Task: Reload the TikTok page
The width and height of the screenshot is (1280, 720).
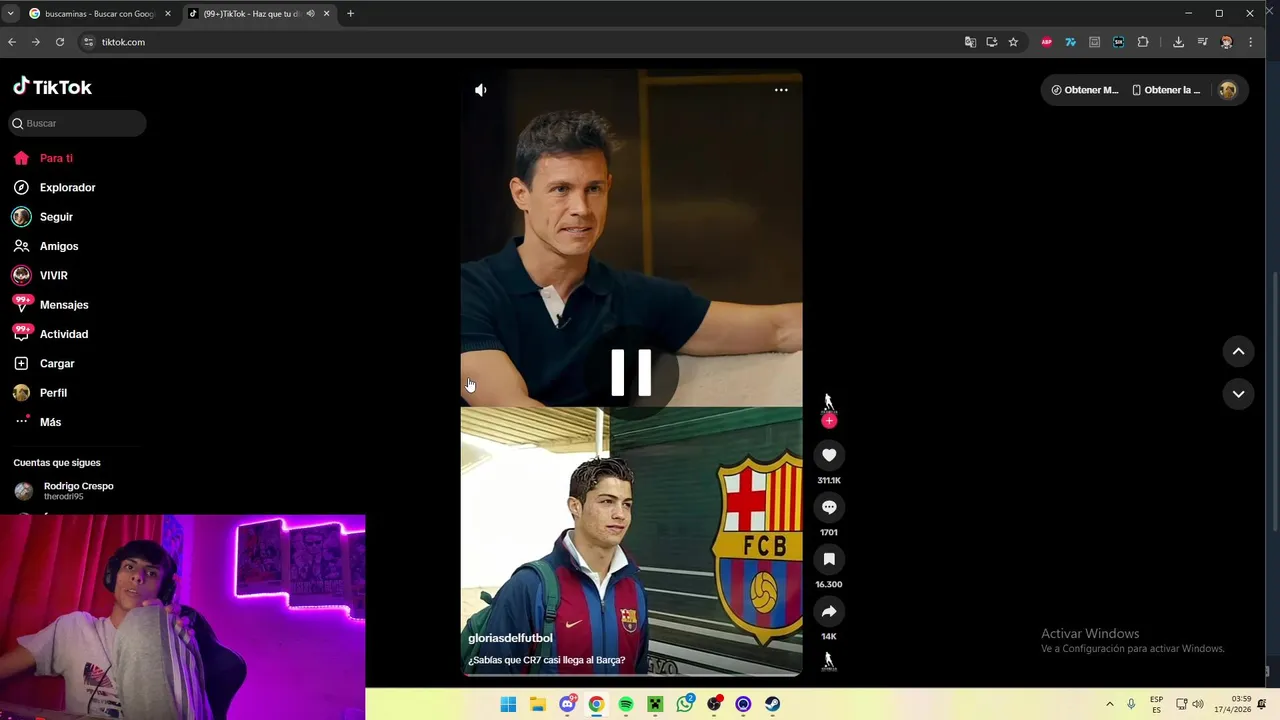Action: (x=60, y=42)
